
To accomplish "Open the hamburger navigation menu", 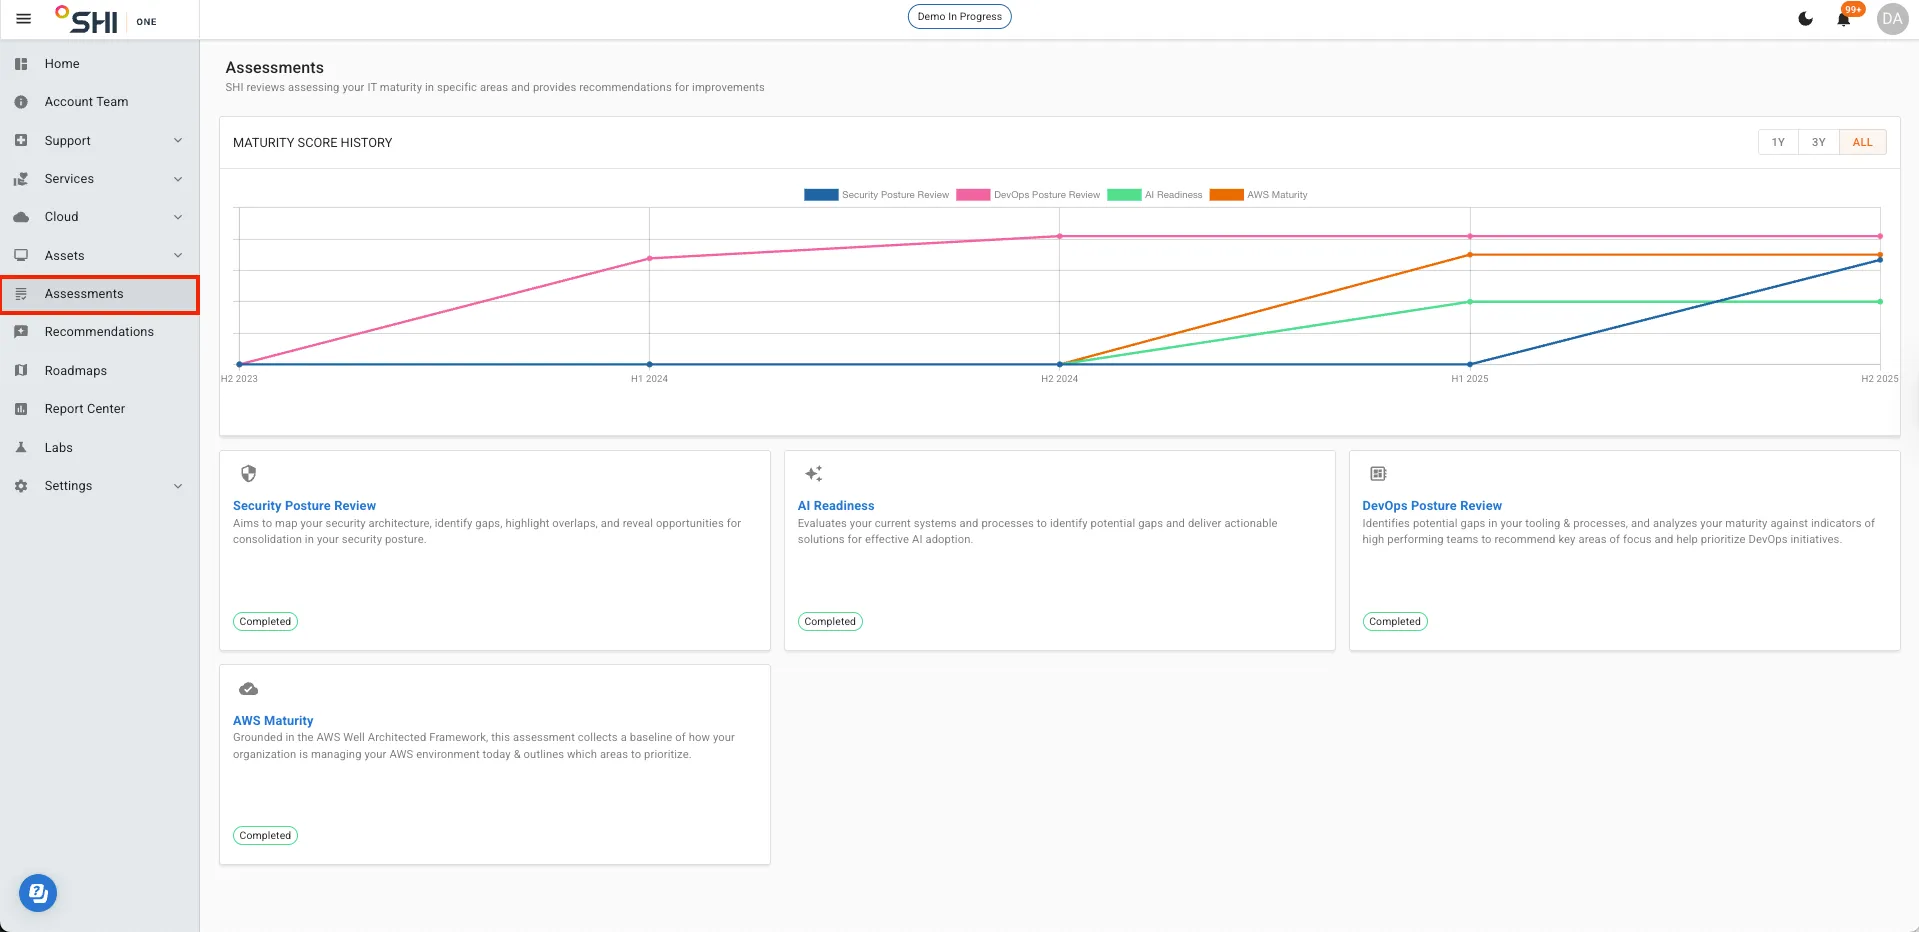I will (x=24, y=19).
